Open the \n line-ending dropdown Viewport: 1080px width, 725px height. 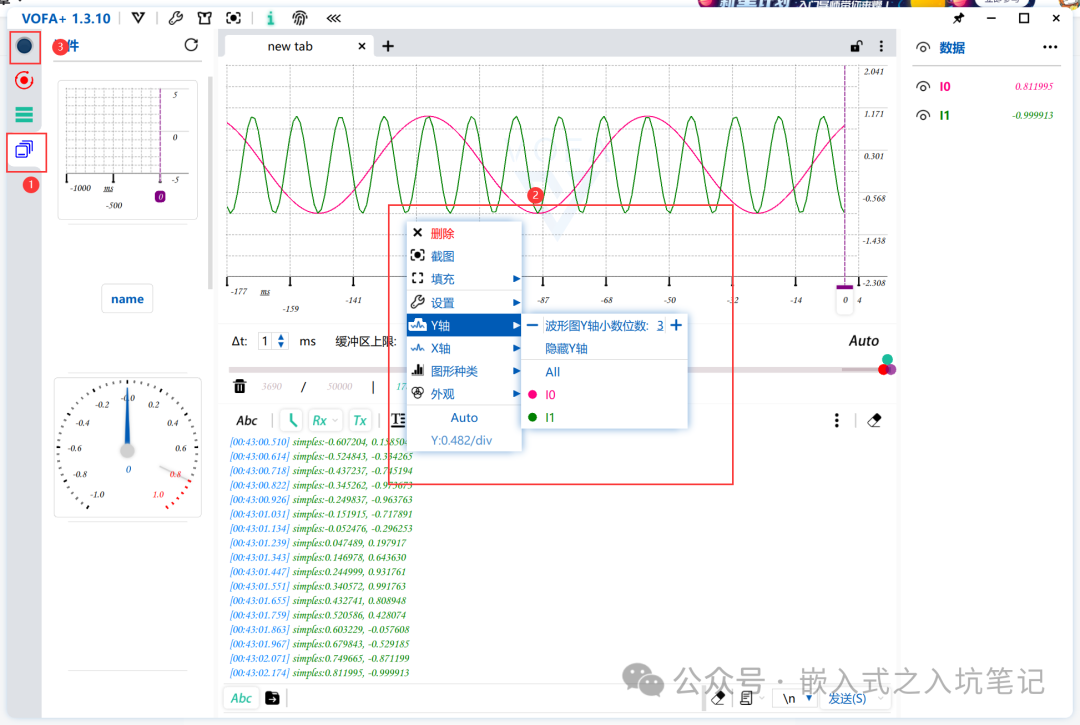[809, 698]
